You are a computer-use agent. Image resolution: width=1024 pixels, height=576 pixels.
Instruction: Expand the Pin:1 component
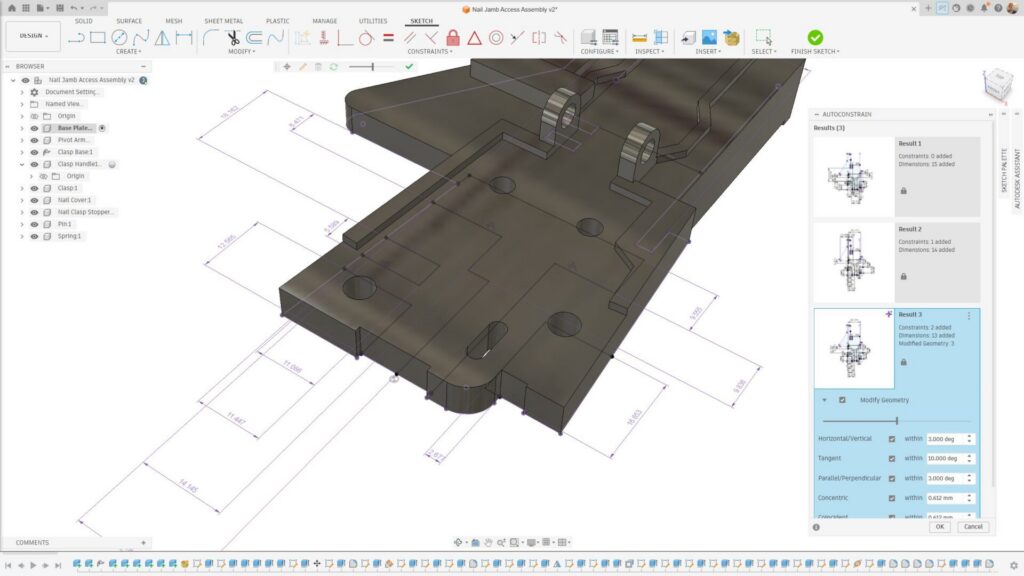click(x=22, y=224)
